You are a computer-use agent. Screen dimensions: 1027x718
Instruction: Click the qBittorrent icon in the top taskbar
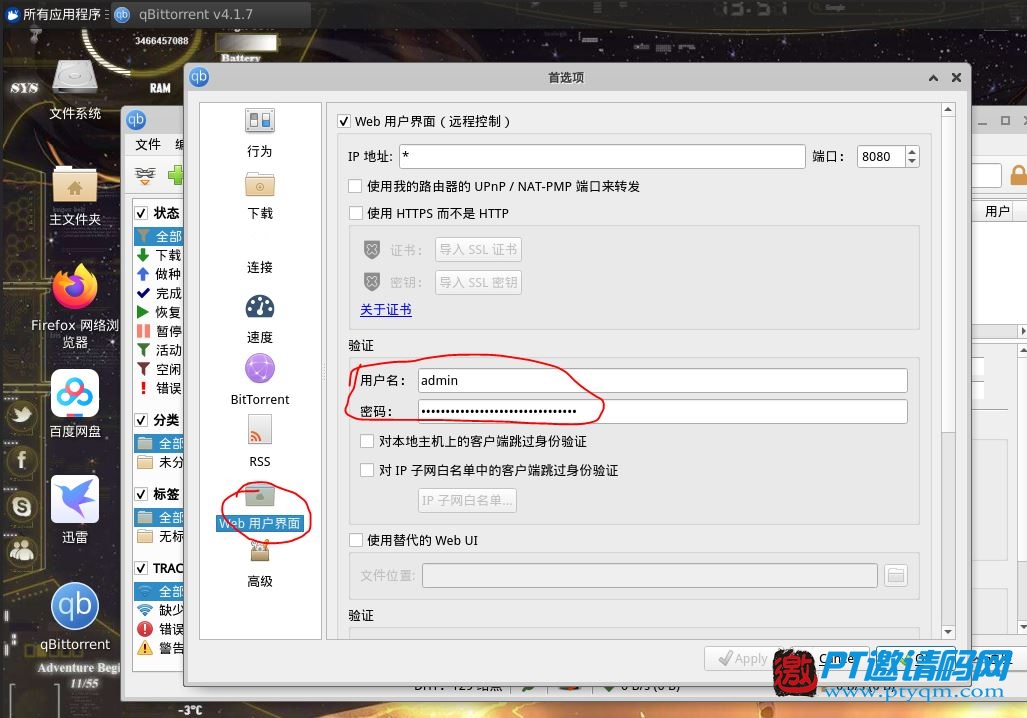[122, 14]
